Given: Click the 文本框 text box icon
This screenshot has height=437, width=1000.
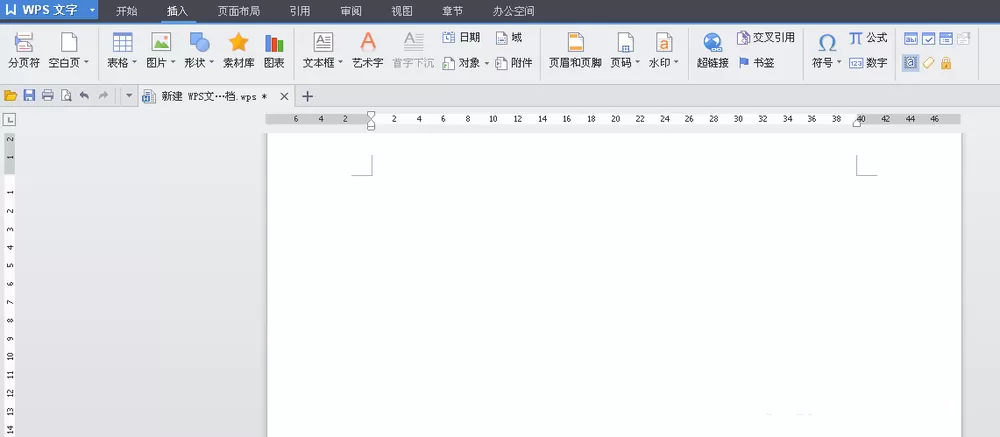Looking at the screenshot, I should pos(323,42).
